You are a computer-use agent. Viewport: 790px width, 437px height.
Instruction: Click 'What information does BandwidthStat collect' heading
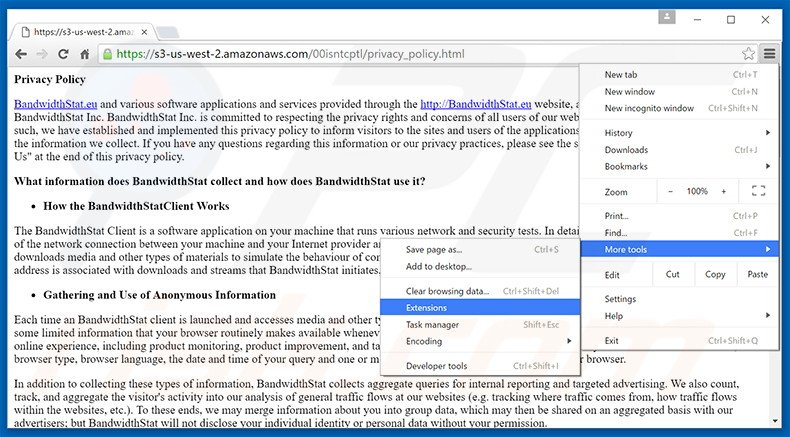pyautogui.click(x=220, y=181)
